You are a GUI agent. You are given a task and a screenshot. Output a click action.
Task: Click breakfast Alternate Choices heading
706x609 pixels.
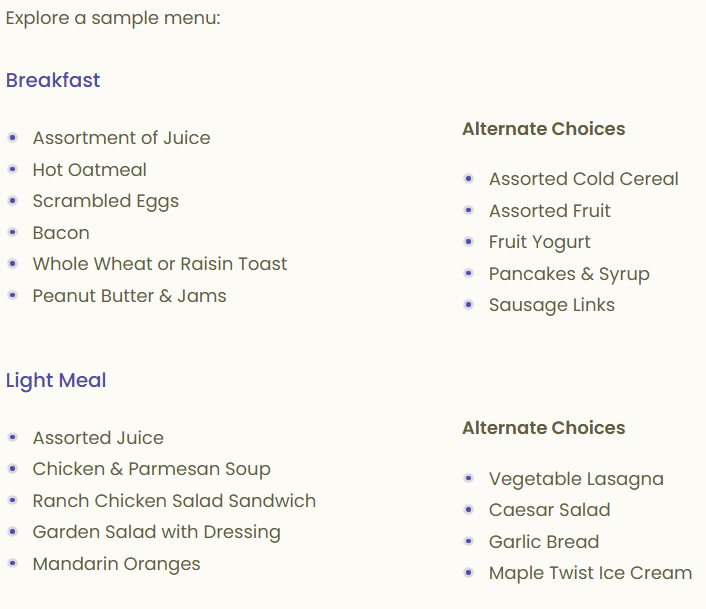click(x=543, y=129)
